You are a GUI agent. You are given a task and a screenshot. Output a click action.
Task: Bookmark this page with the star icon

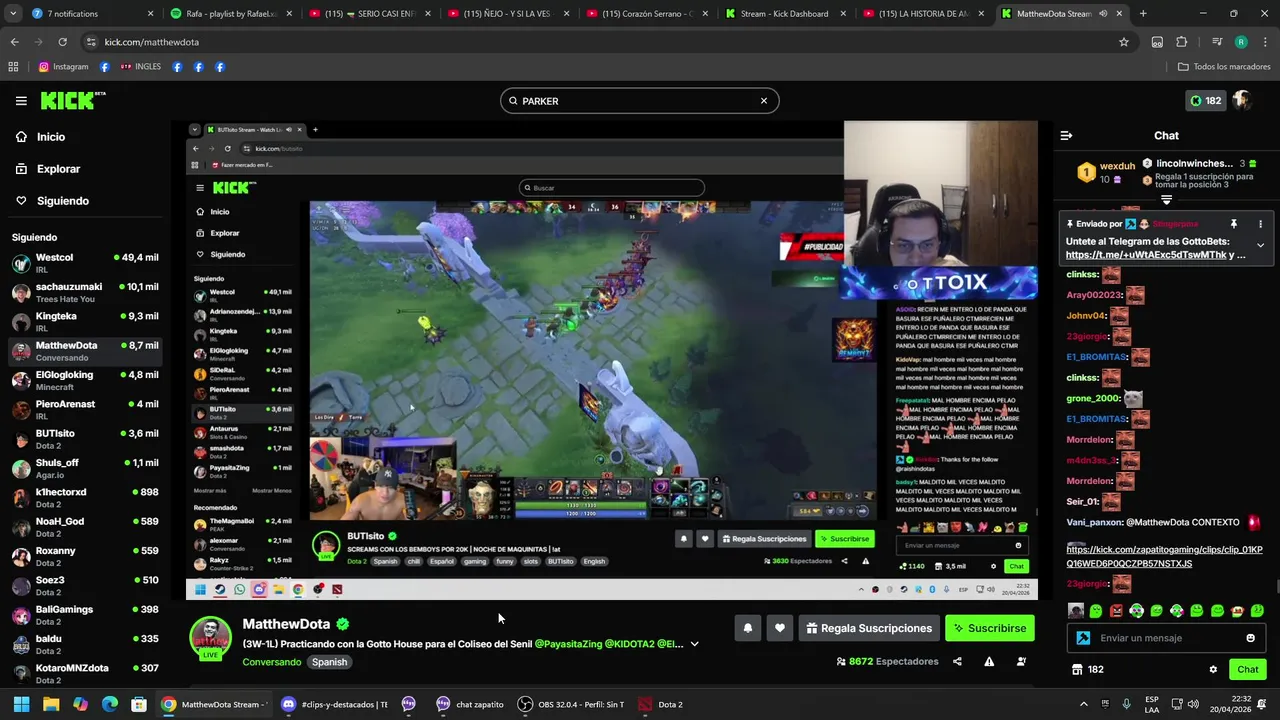(1124, 42)
